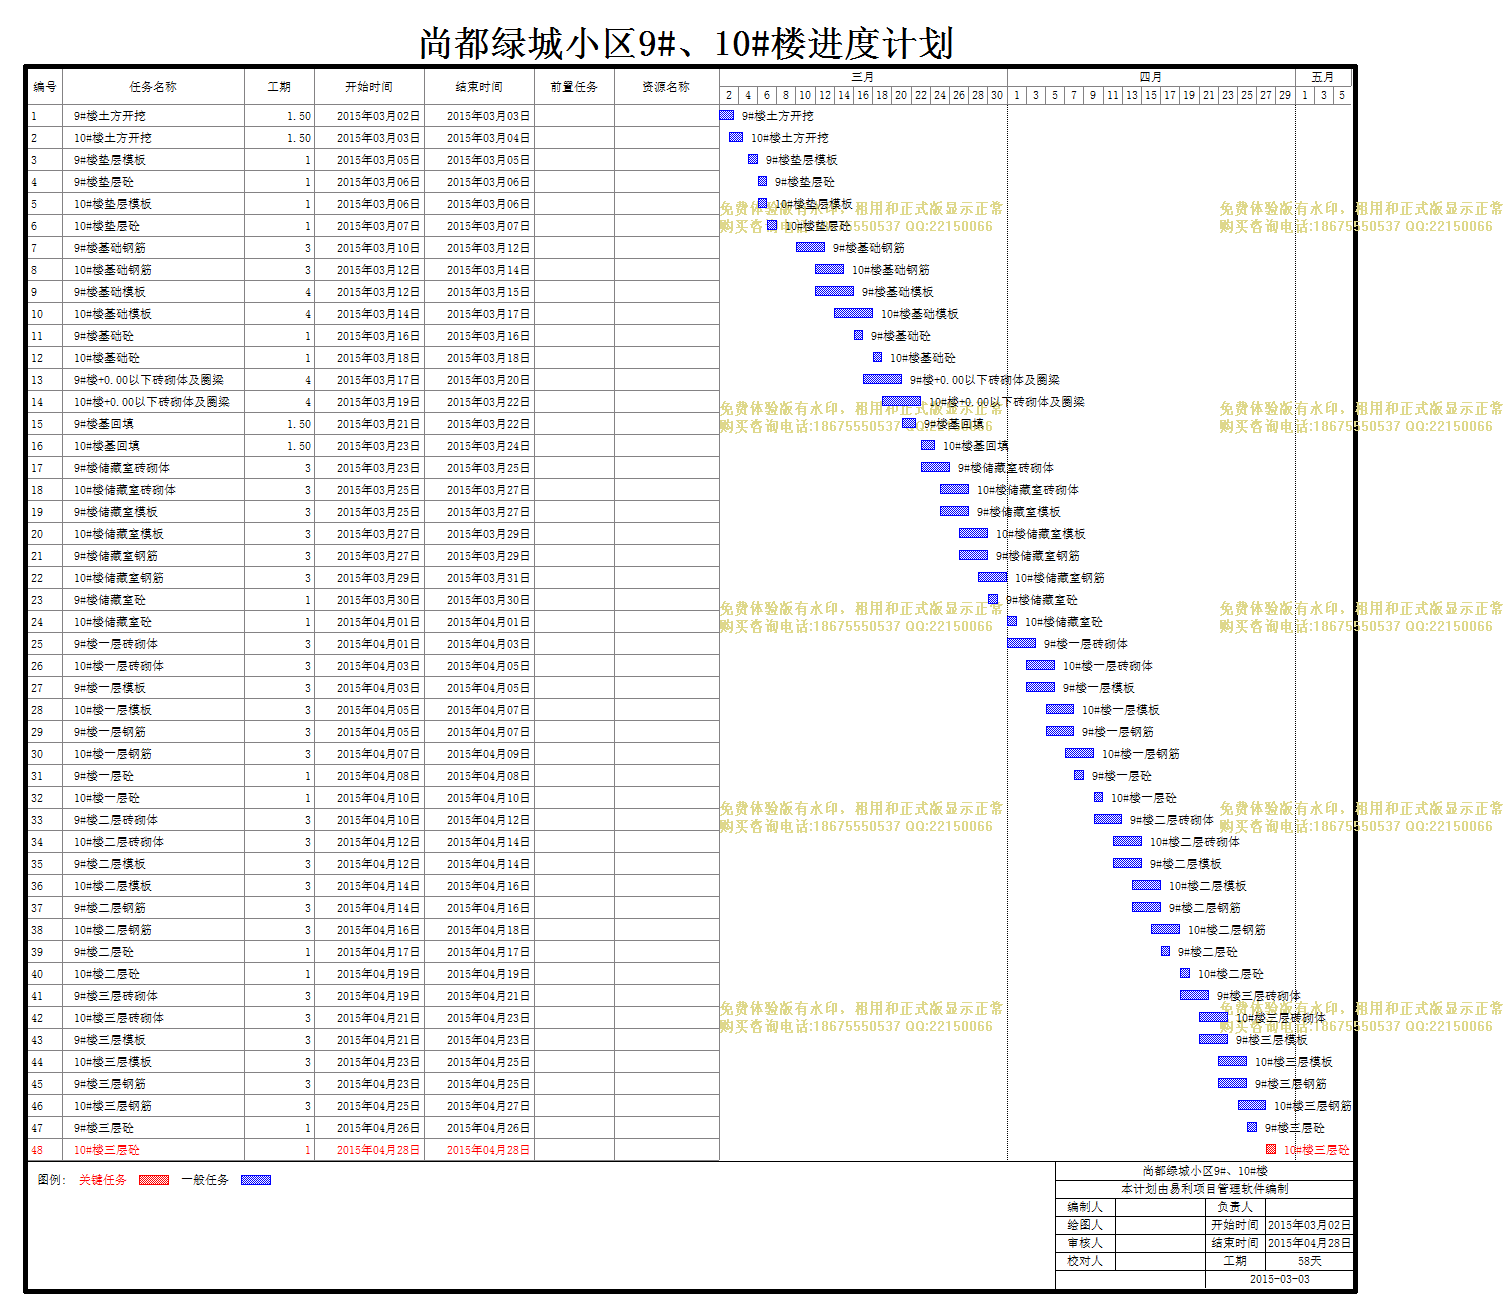Image resolution: width=1503 pixels, height=1315 pixels.
Task: Click the Gantt bar for 10#楼储藏室钢筋
Action: [993, 577]
